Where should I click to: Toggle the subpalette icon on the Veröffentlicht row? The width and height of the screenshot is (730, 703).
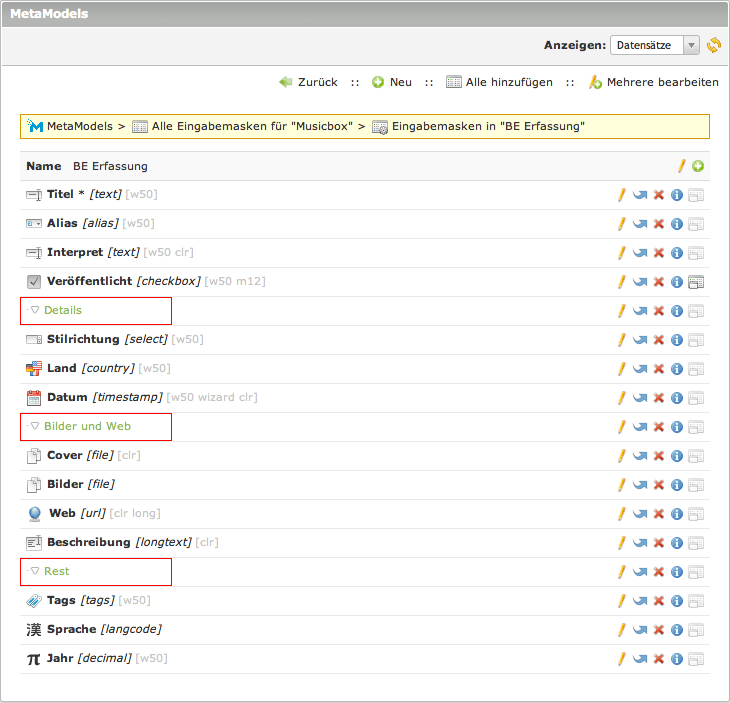pos(696,282)
